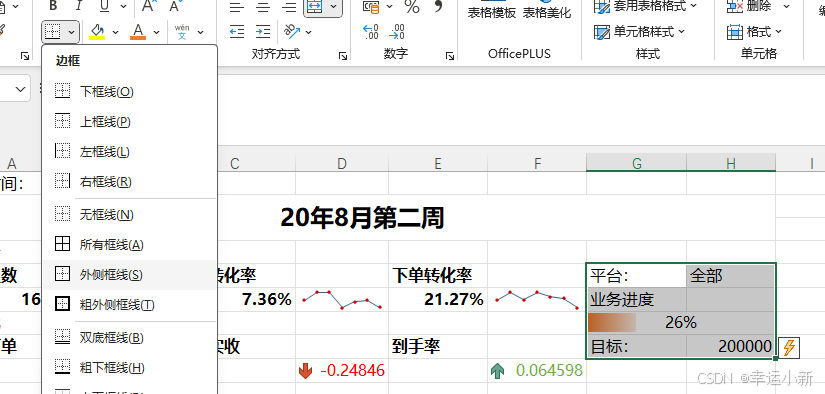Select the 全部 platform cell
825x394 pixels.
pyautogui.click(x=730, y=276)
